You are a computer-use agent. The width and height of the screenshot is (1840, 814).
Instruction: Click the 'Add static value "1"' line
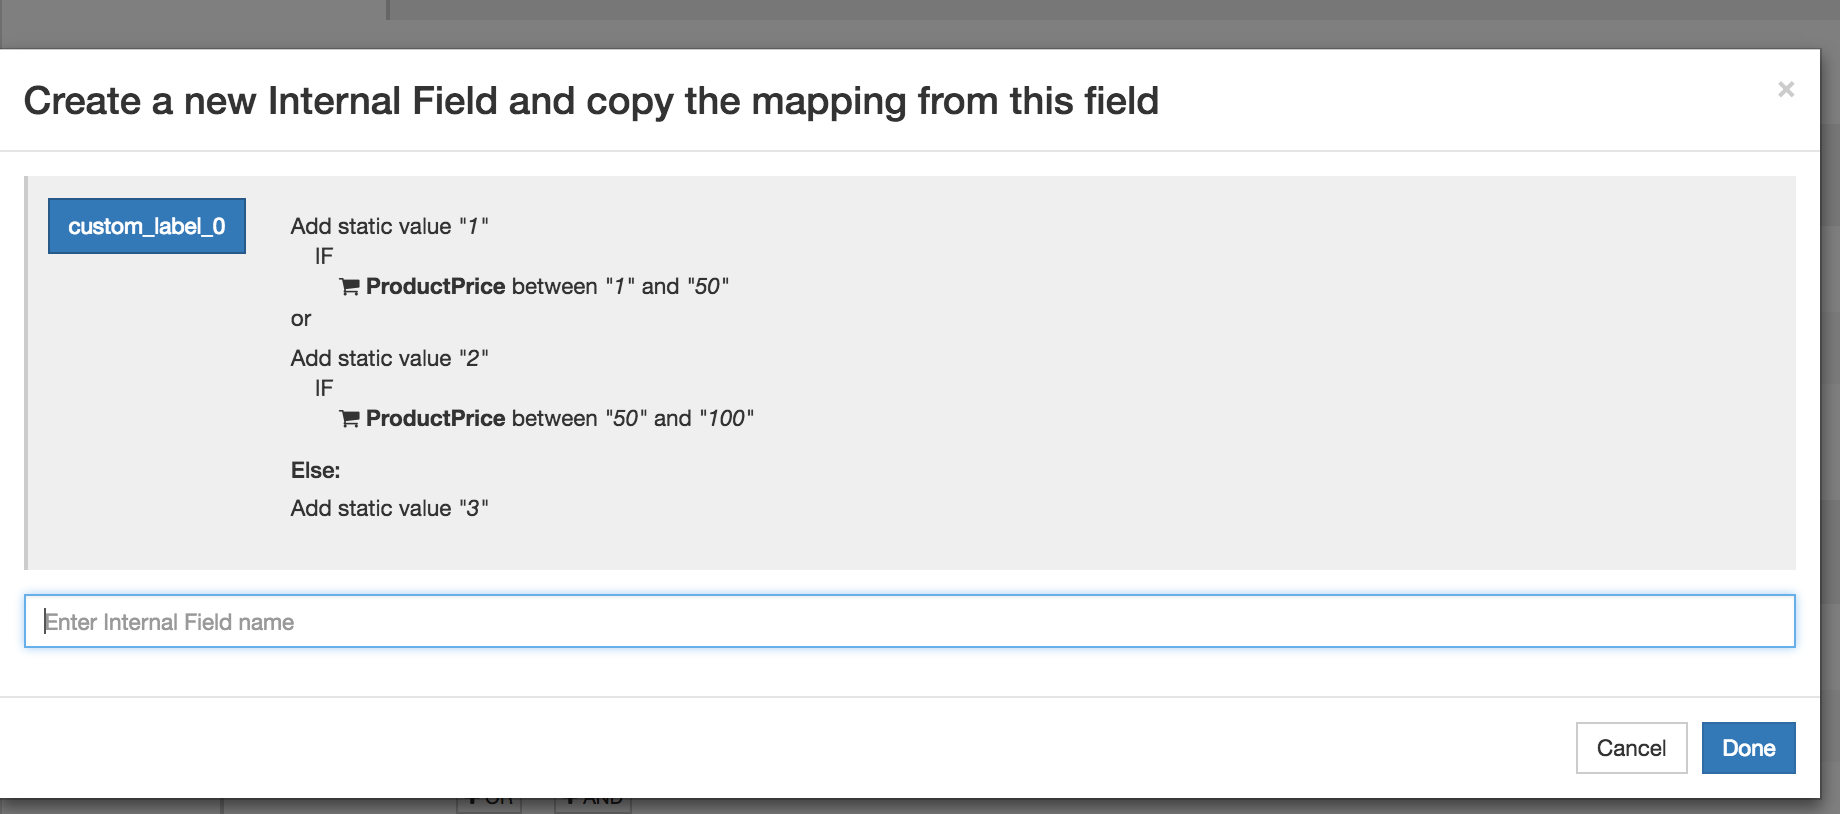(389, 226)
